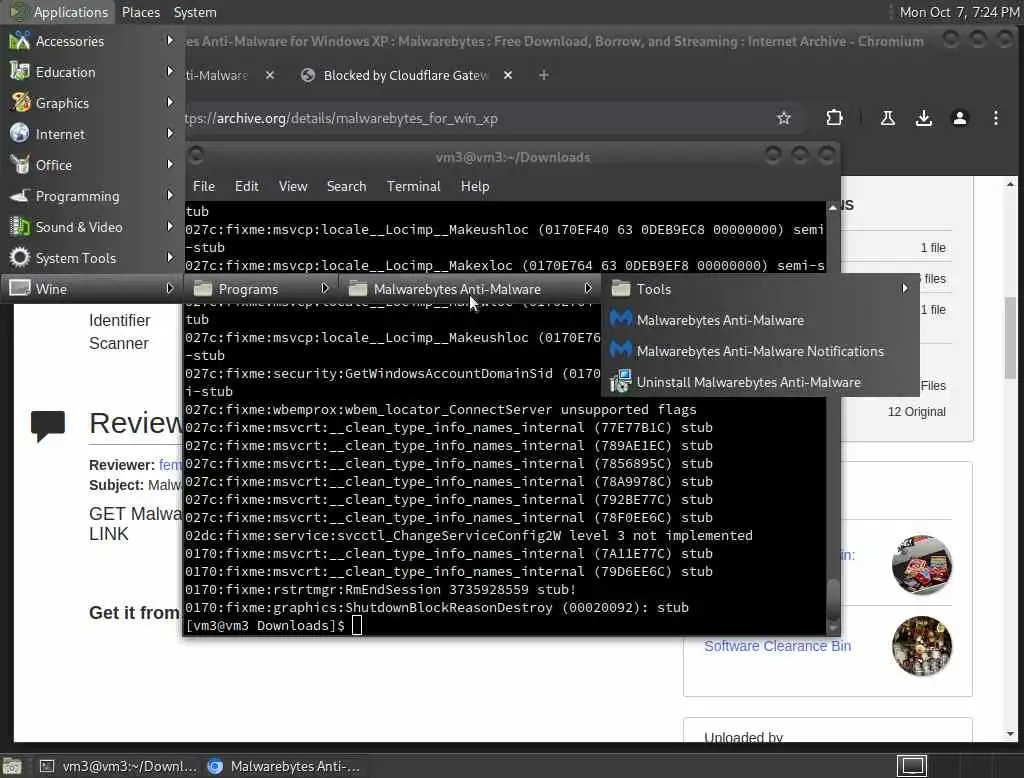
Task: Click the Internet globe icon
Action: click(20, 134)
